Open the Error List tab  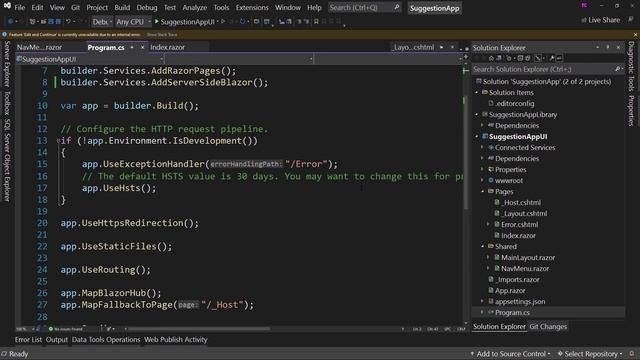[28, 340]
